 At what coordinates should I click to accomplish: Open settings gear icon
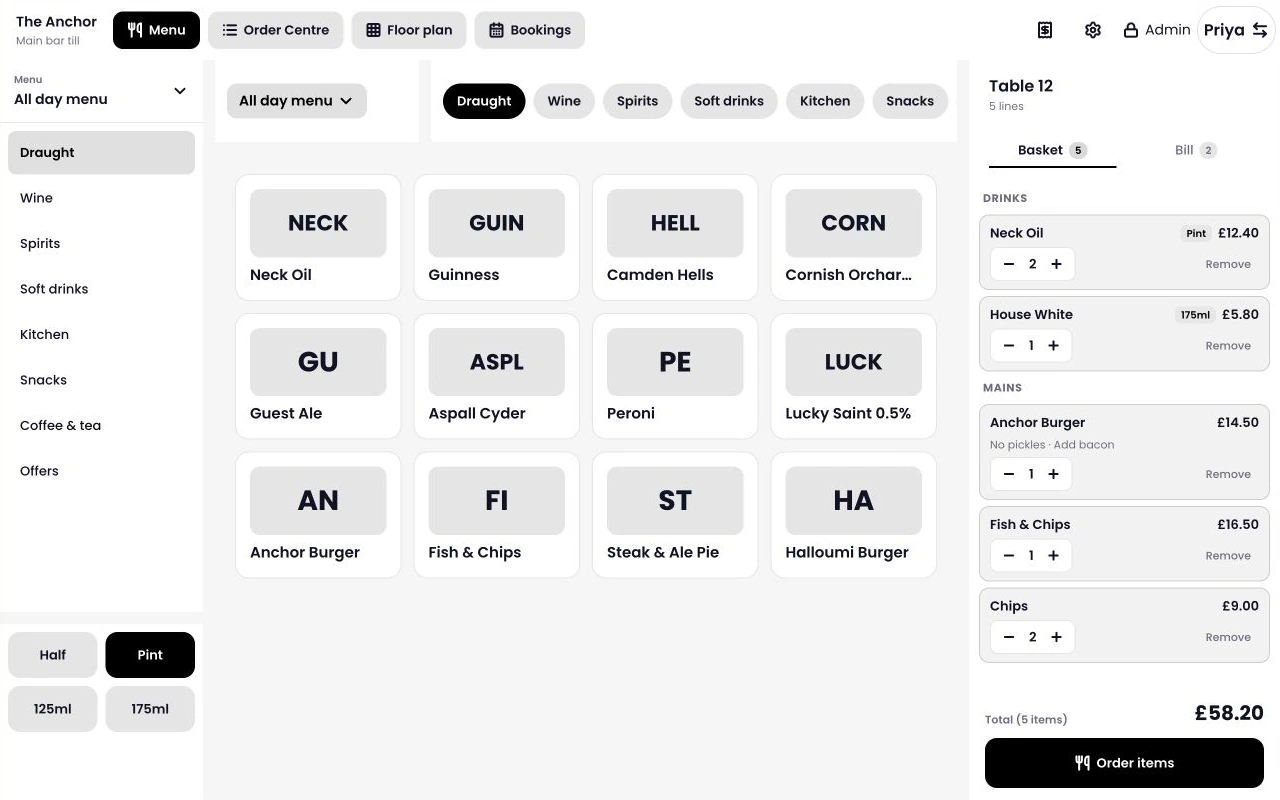[x=1093, y=30]
